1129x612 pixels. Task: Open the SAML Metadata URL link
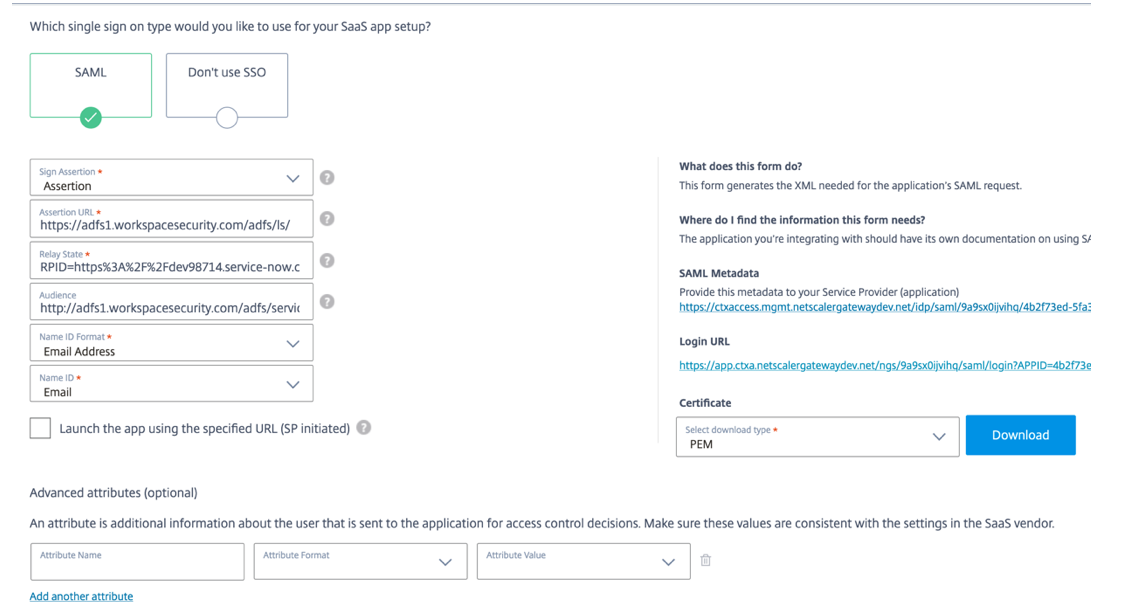tap(884, 307)
